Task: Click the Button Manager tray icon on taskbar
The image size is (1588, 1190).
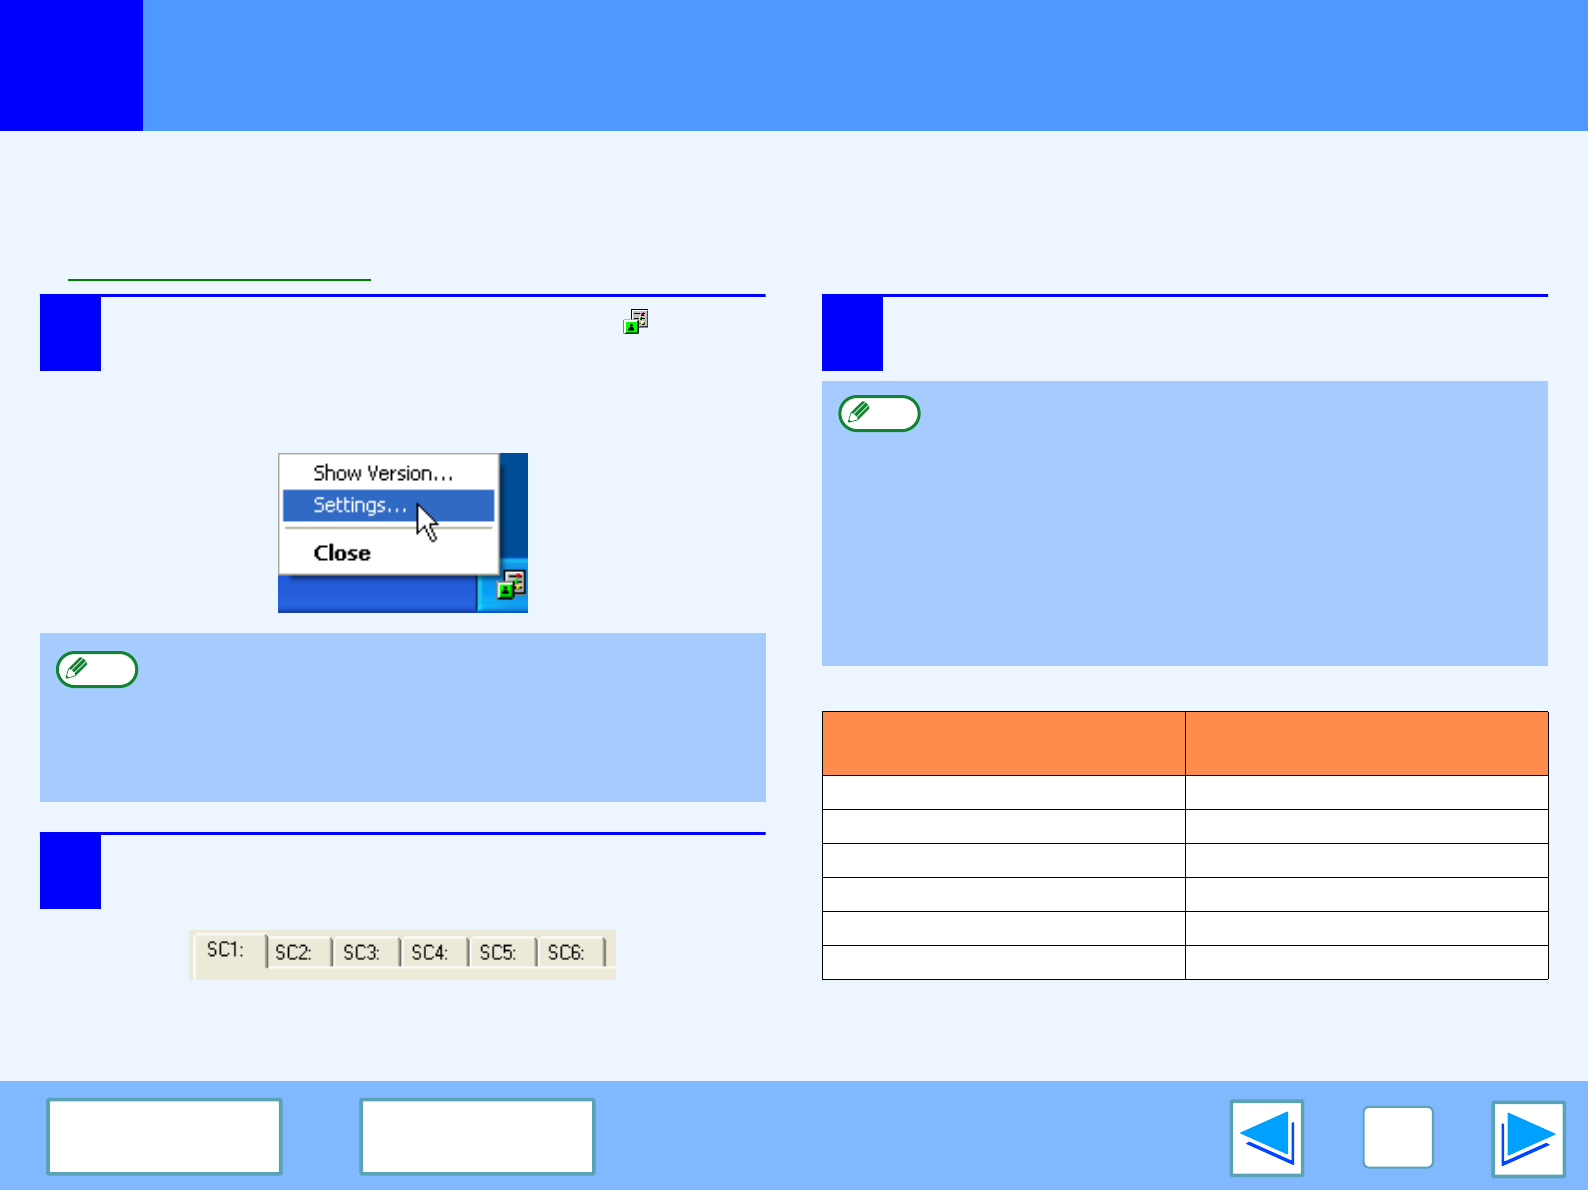Action: (x=512, y=585)
